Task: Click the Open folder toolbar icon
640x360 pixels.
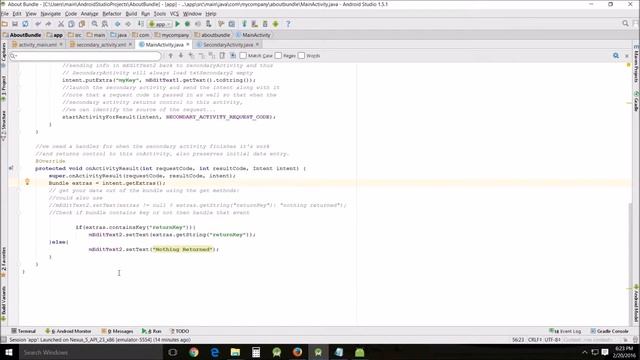Action: coord(5,24)
